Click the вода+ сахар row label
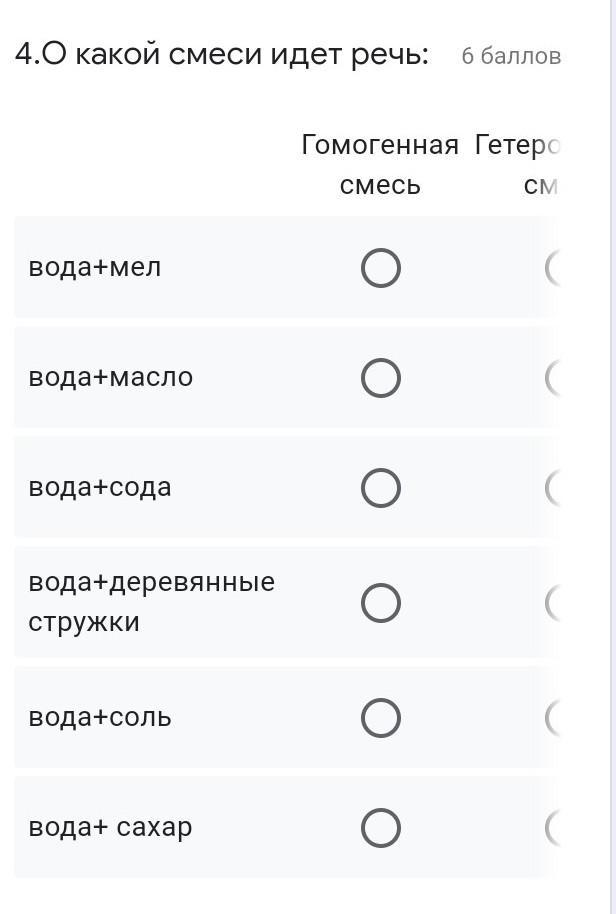Screen dimensions: 616x914 coord(110,827)
